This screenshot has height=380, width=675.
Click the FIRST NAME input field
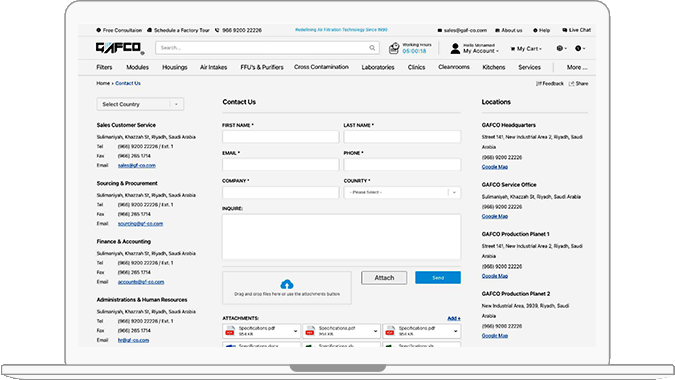pos(281,137)
